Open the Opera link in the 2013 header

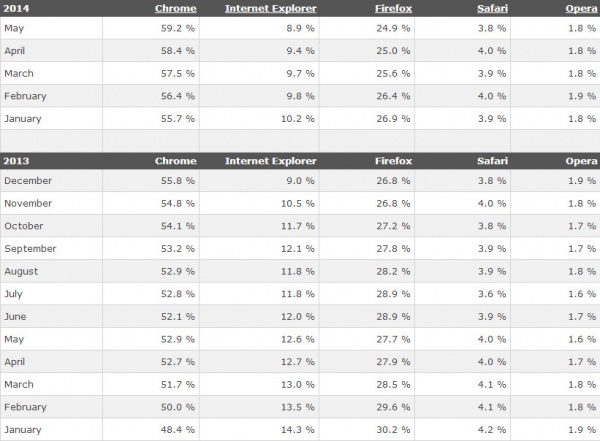pyautogui.click(x=581, y=161)
